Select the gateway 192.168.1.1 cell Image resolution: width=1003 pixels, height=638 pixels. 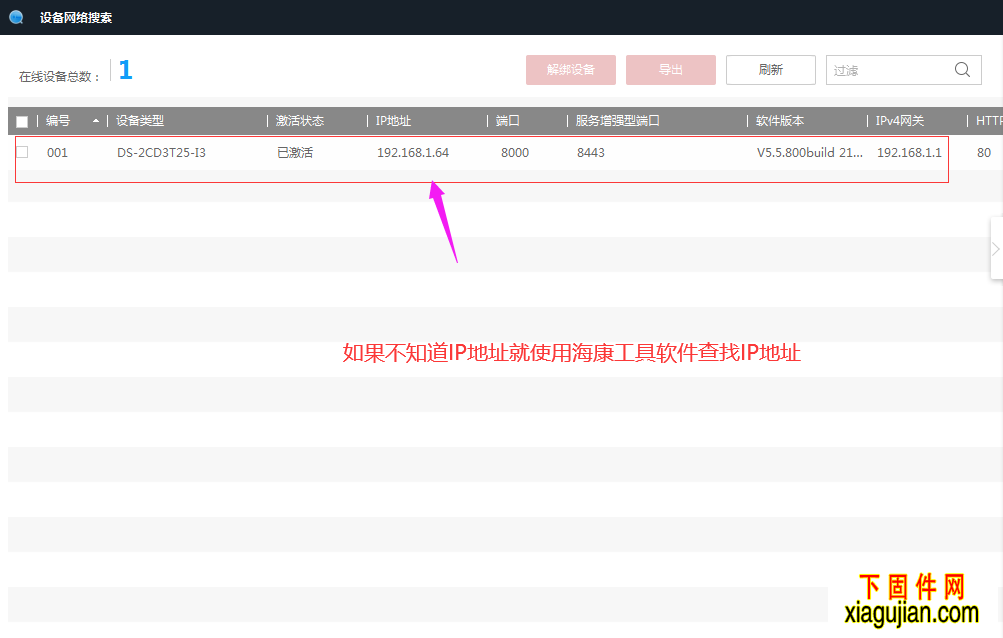[909, 152]
